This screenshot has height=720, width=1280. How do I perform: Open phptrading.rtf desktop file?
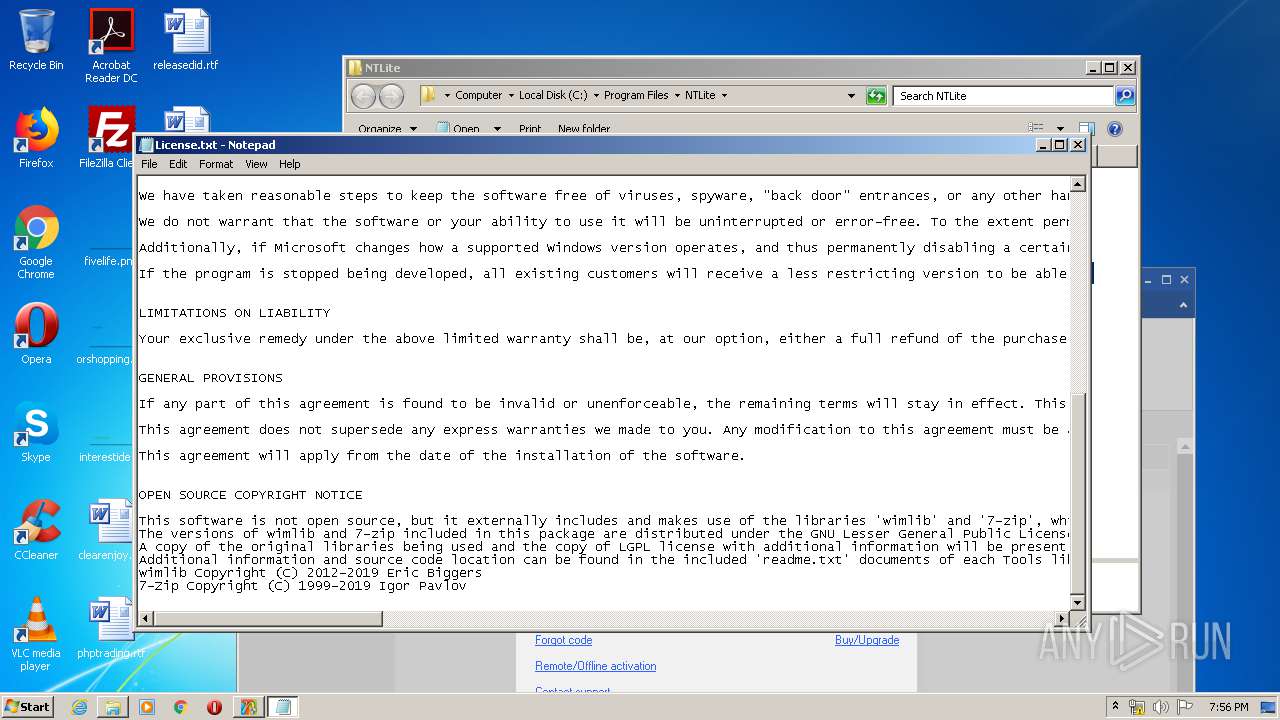pyautogui.click(x=111, y=628)
